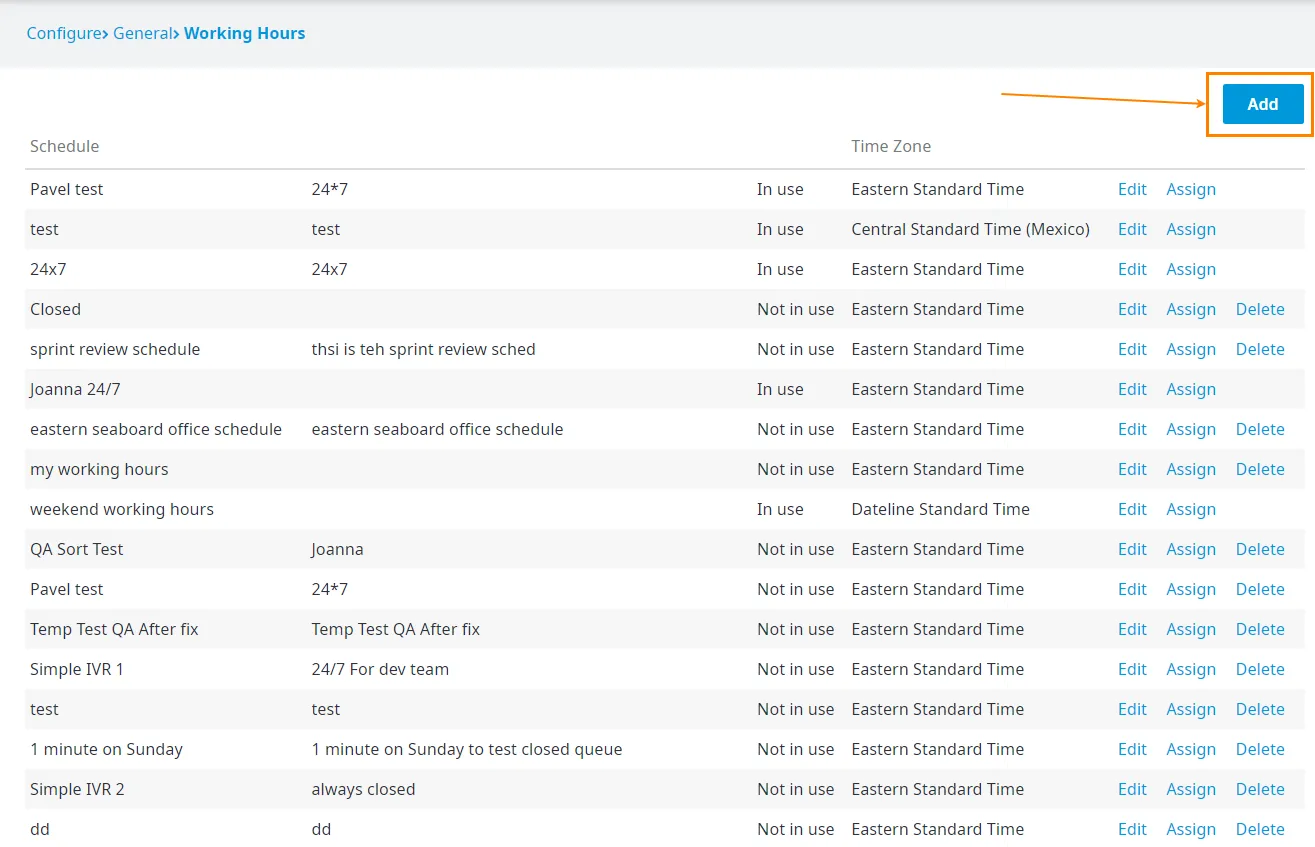Viewport: 1315px width, 847px height.
Task: Select Central Standard Time (Mexico) cell
Action: tap(970, 229)
